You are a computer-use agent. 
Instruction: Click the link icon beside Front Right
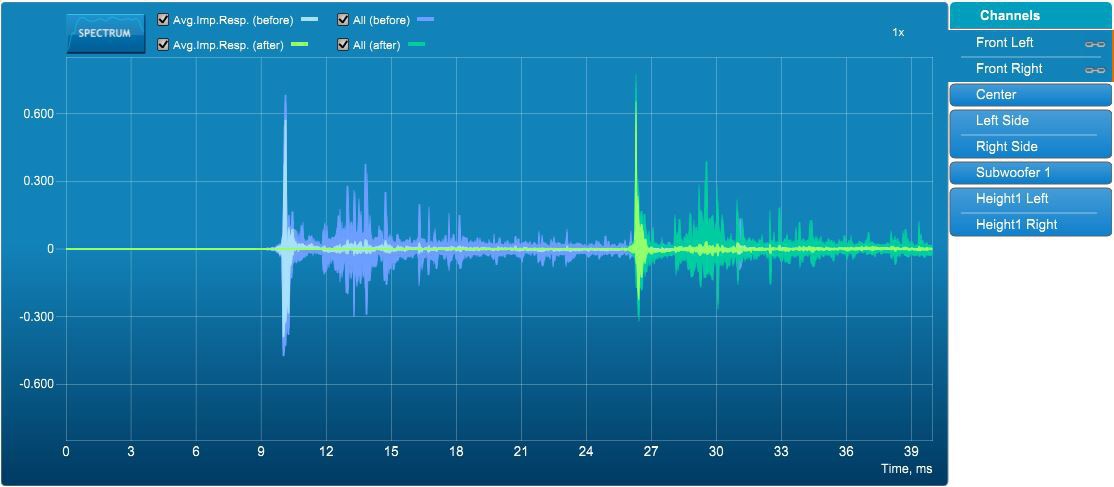[1094, 70]
